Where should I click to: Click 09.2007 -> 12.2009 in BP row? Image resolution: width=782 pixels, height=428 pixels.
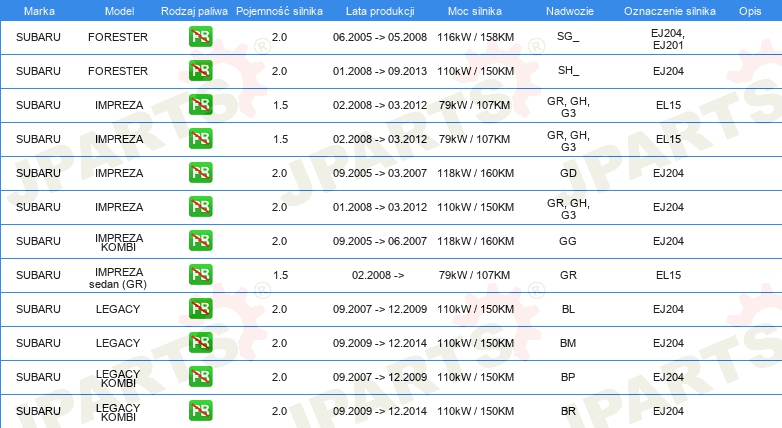click(x=380, y=377)
